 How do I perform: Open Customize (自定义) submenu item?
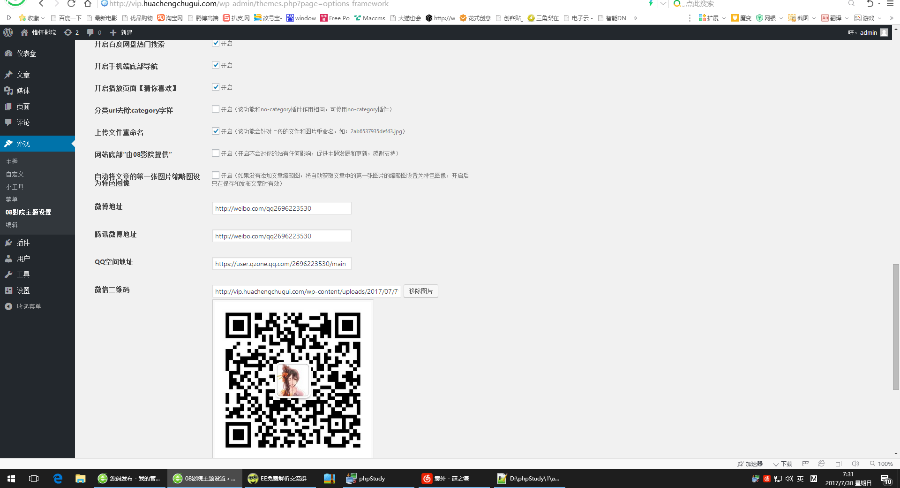coord(14,174)
